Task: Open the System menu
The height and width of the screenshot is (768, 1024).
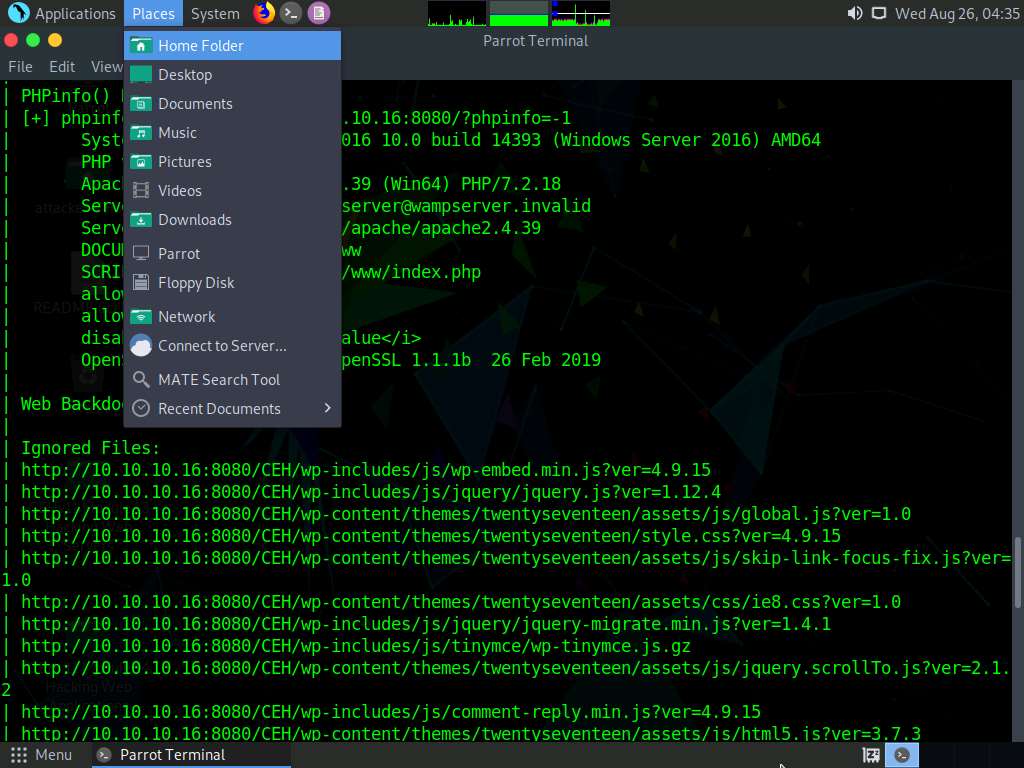Action: [x=215, y=14]
